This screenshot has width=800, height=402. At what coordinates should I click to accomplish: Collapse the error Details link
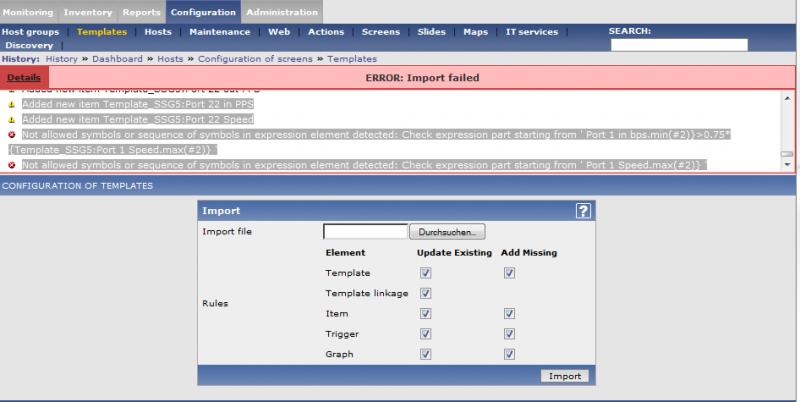24,78
